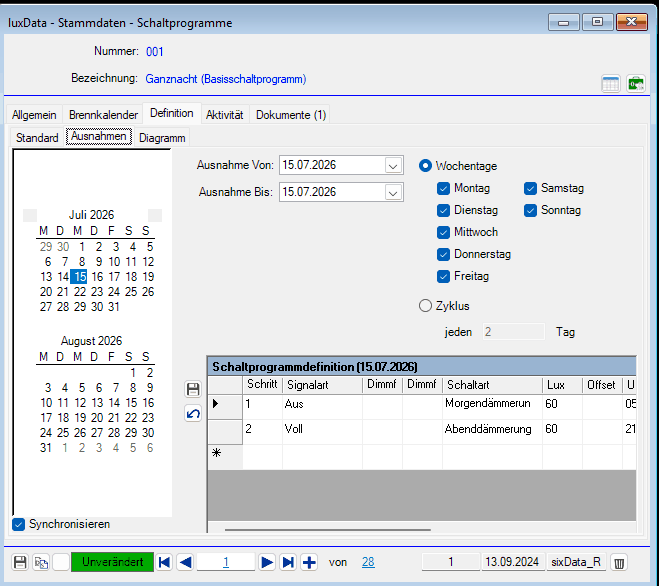Image resolution: width=659 pixels, height=586 pixels.
Task: Click the Schaltart column header
Action: [492, 385]
